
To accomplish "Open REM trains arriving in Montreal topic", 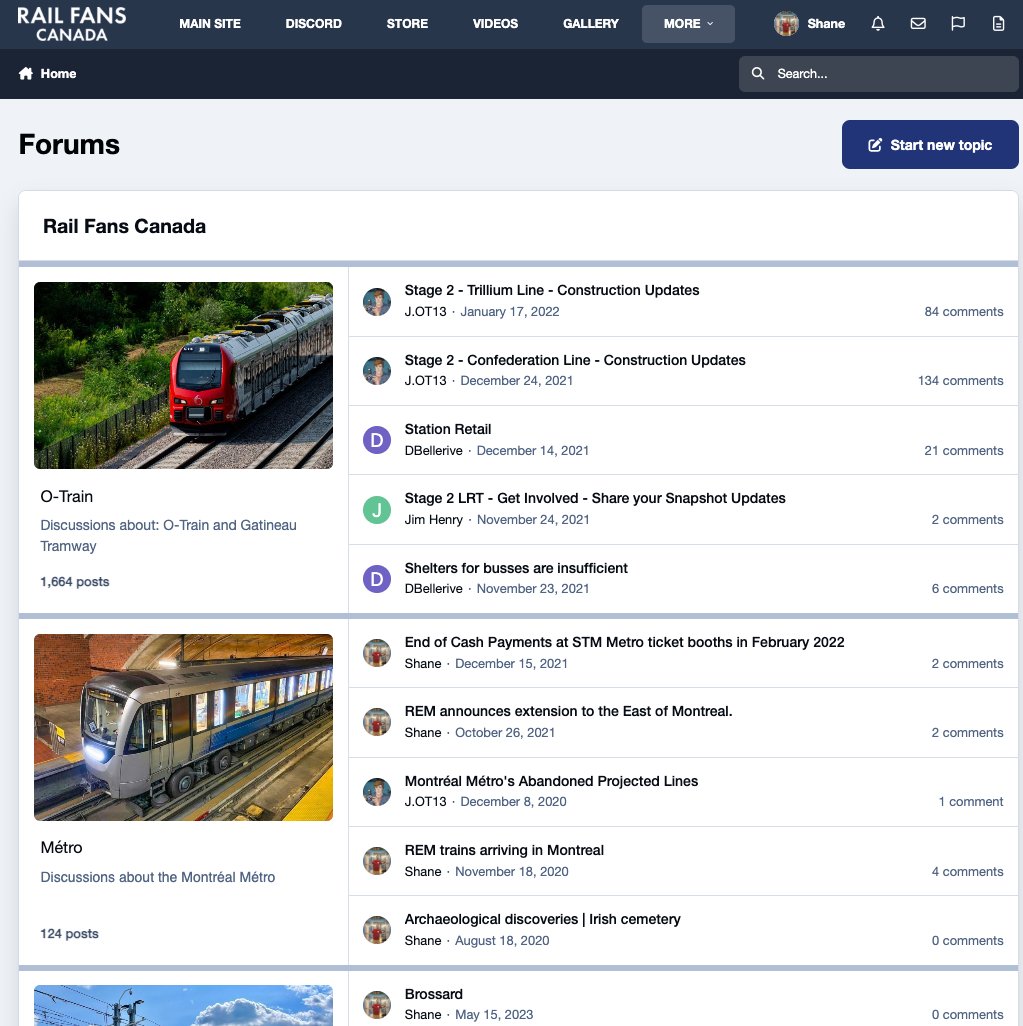I will point(504,850).
